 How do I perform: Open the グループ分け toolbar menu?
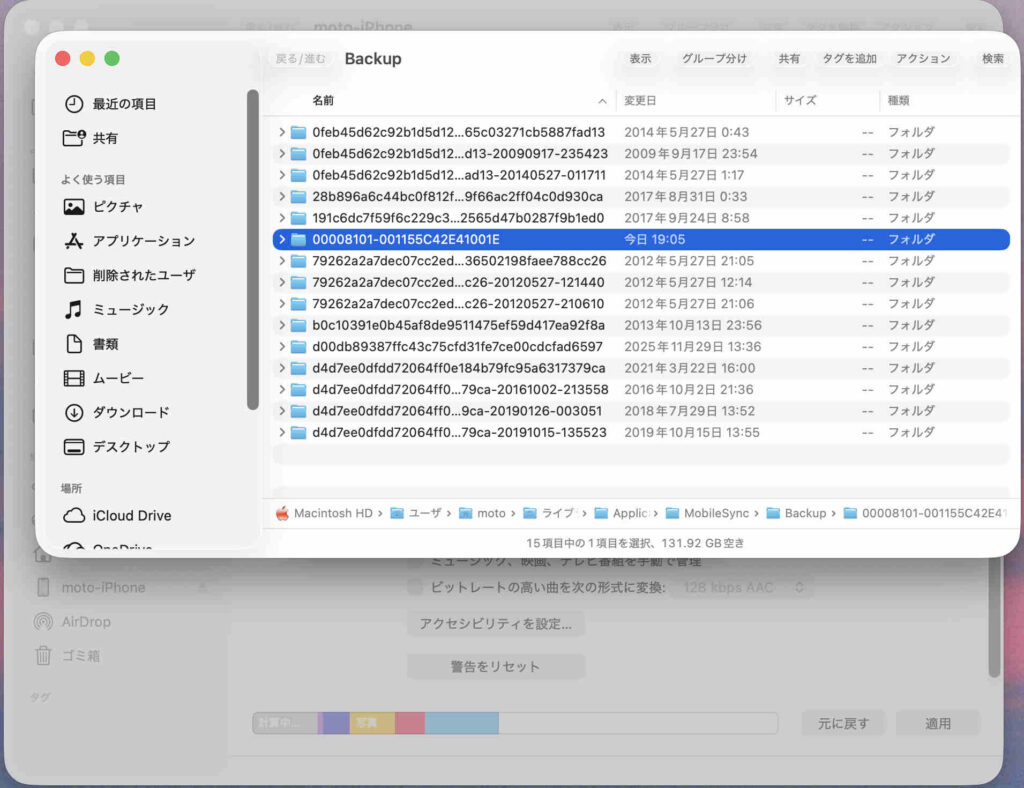tap(714, 59)
